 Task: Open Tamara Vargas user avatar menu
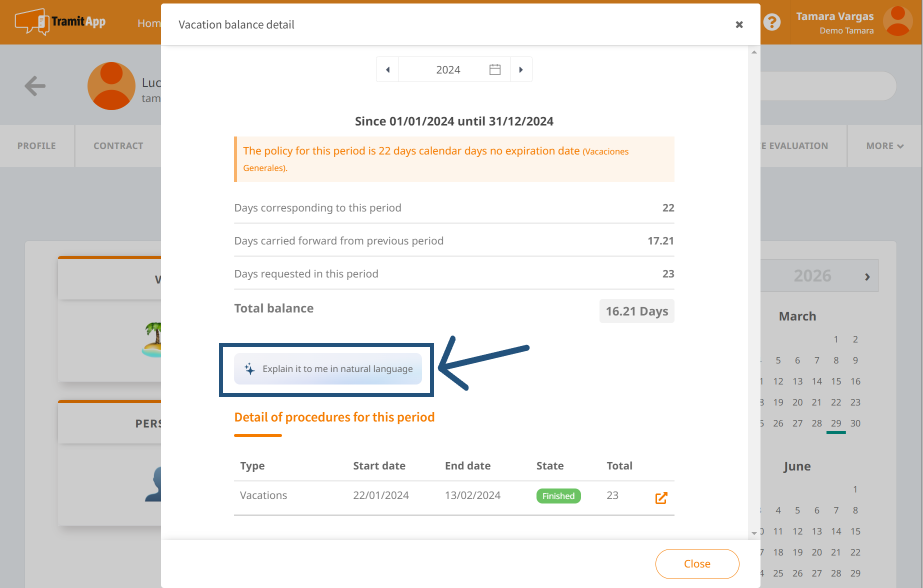(x=900, y=21)
